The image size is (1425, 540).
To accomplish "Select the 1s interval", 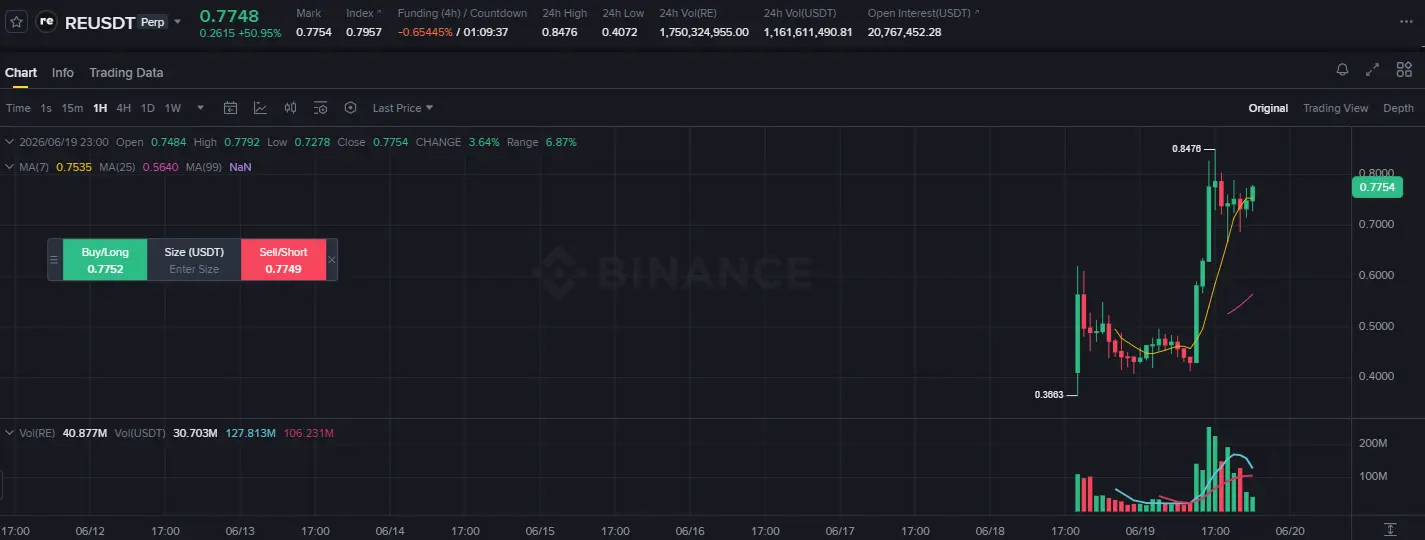I will (46, 108).
